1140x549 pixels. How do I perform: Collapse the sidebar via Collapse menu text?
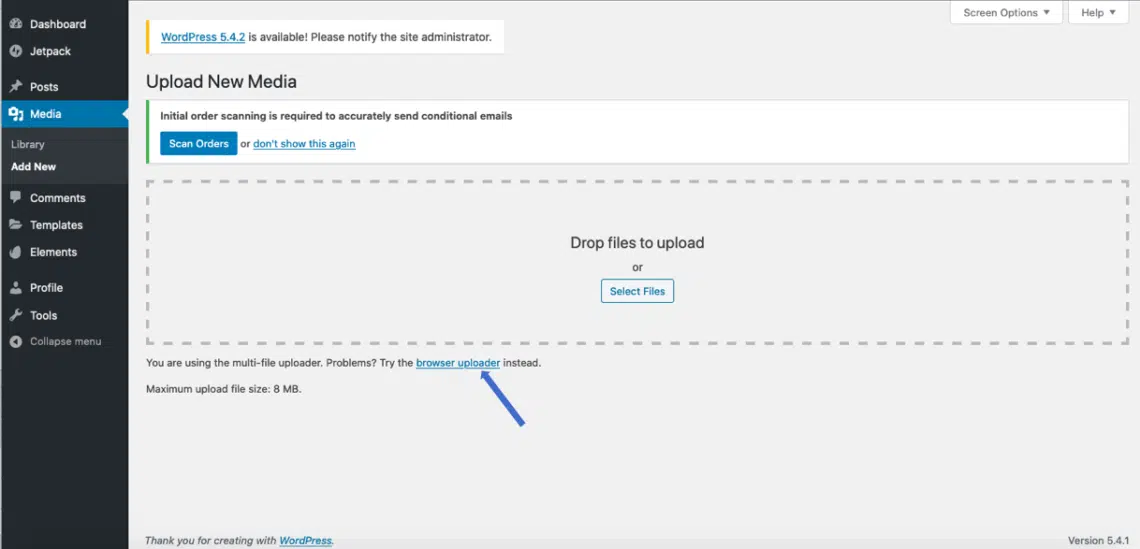point(65,342)
